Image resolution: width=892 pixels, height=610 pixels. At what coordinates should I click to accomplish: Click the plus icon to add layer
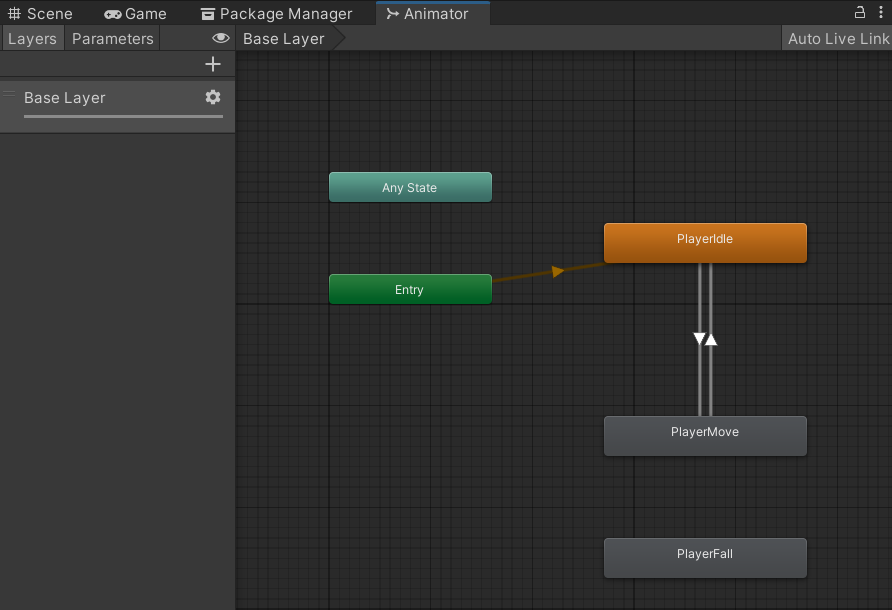click(x=213, y=64)
